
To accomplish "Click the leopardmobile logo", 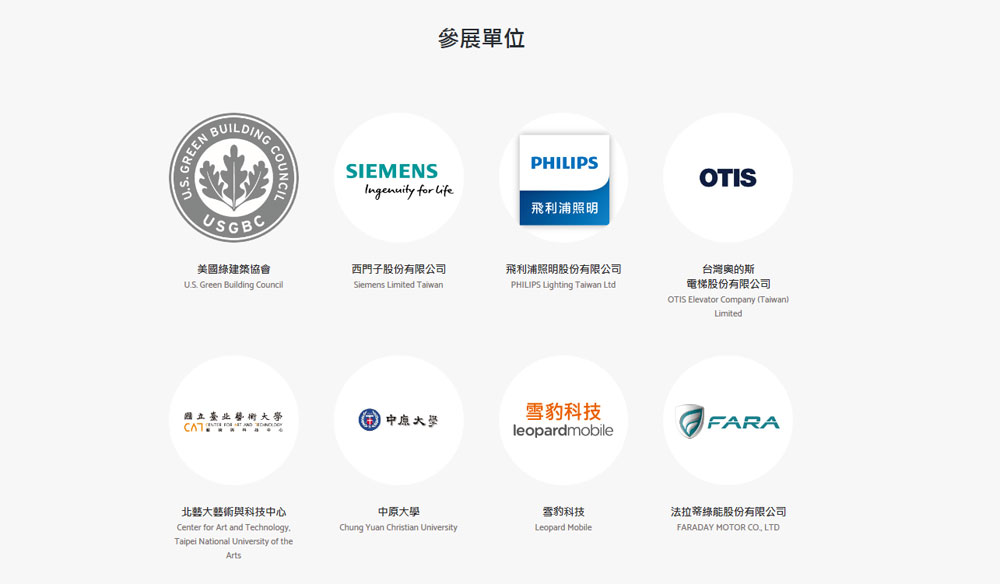I will pos(563,420).
